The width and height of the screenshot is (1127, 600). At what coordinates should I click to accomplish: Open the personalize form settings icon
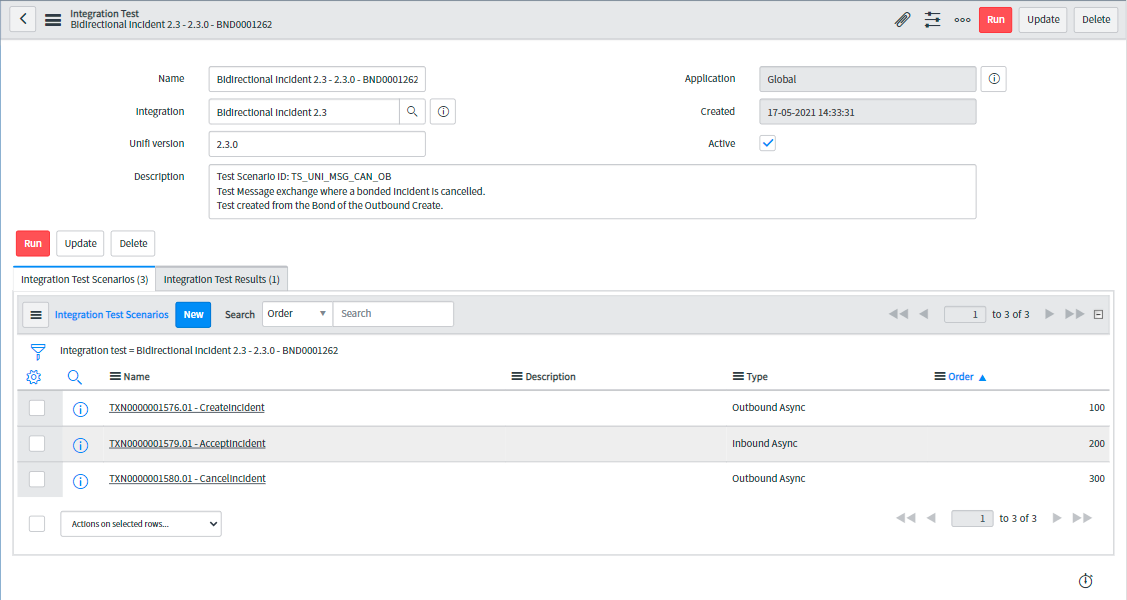click(932, 20)
